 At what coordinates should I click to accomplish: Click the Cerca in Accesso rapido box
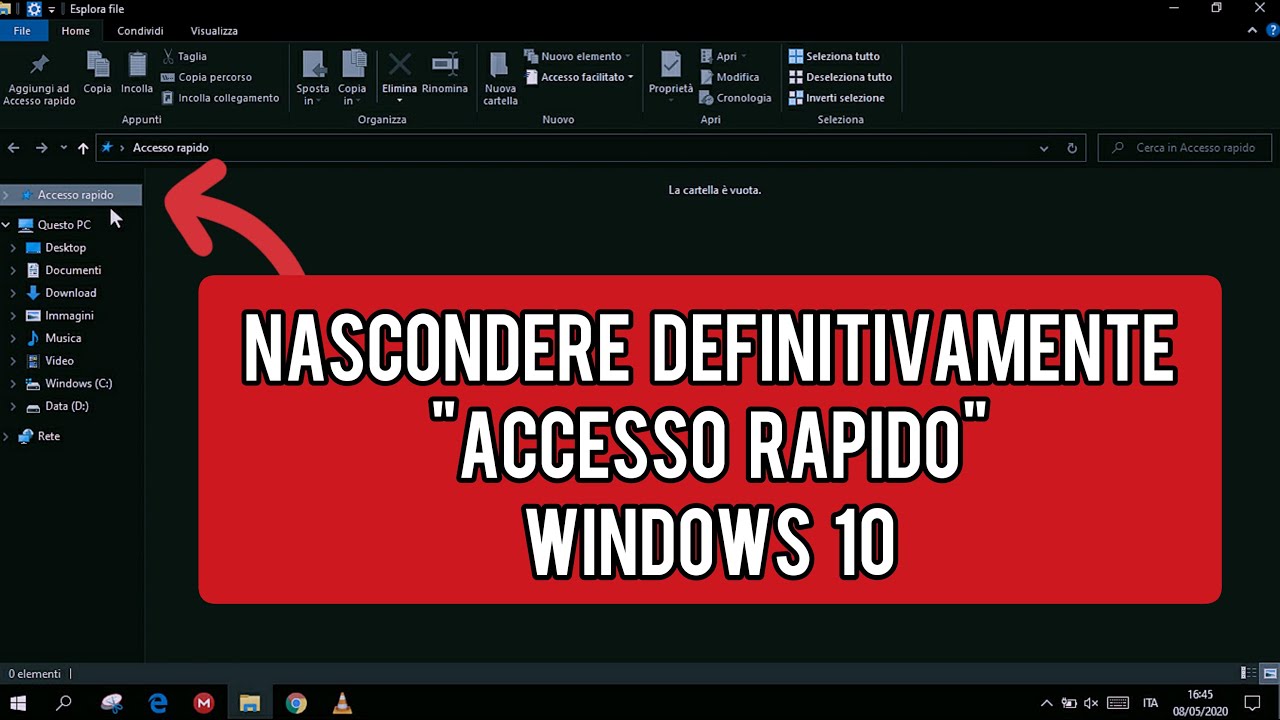pos(1185,148)
